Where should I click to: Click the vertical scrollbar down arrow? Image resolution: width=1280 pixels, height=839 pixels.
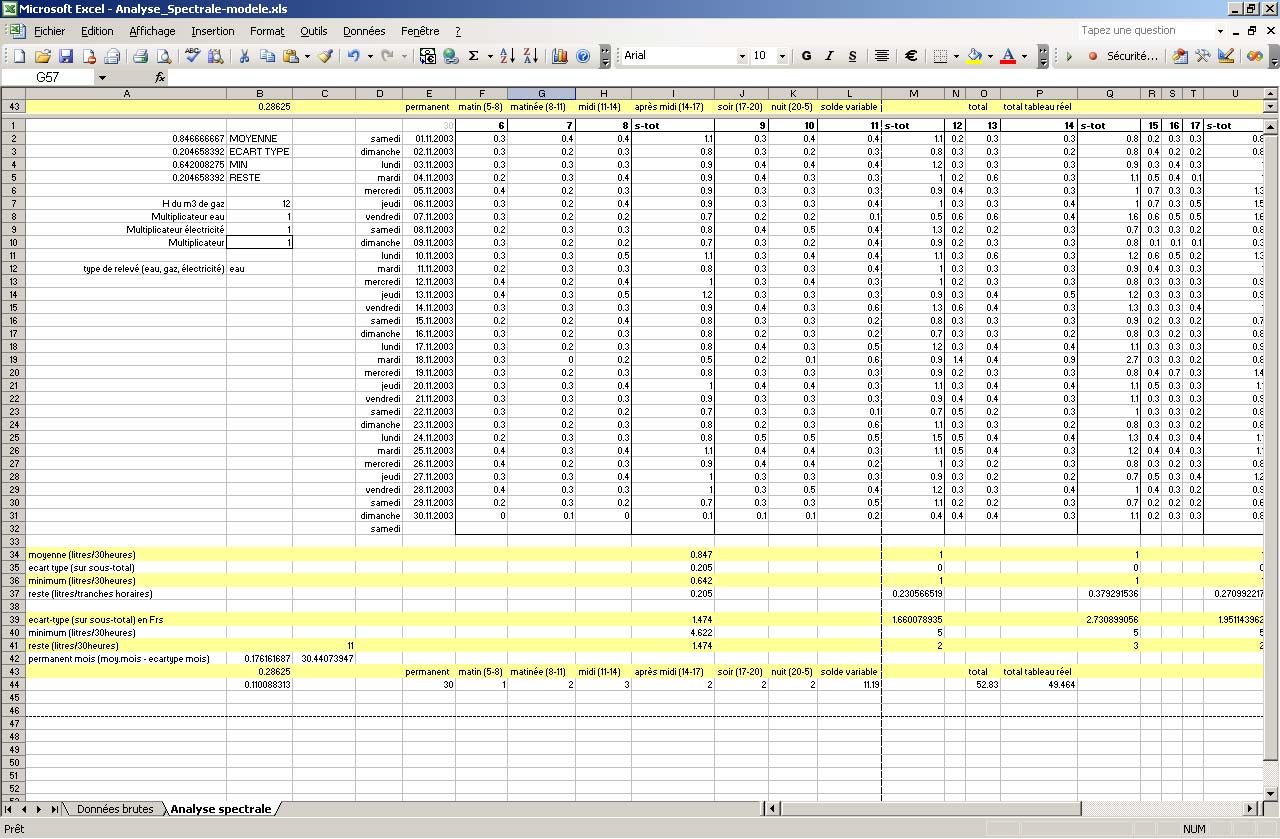pyautogui.click(x=1271, y=794)
